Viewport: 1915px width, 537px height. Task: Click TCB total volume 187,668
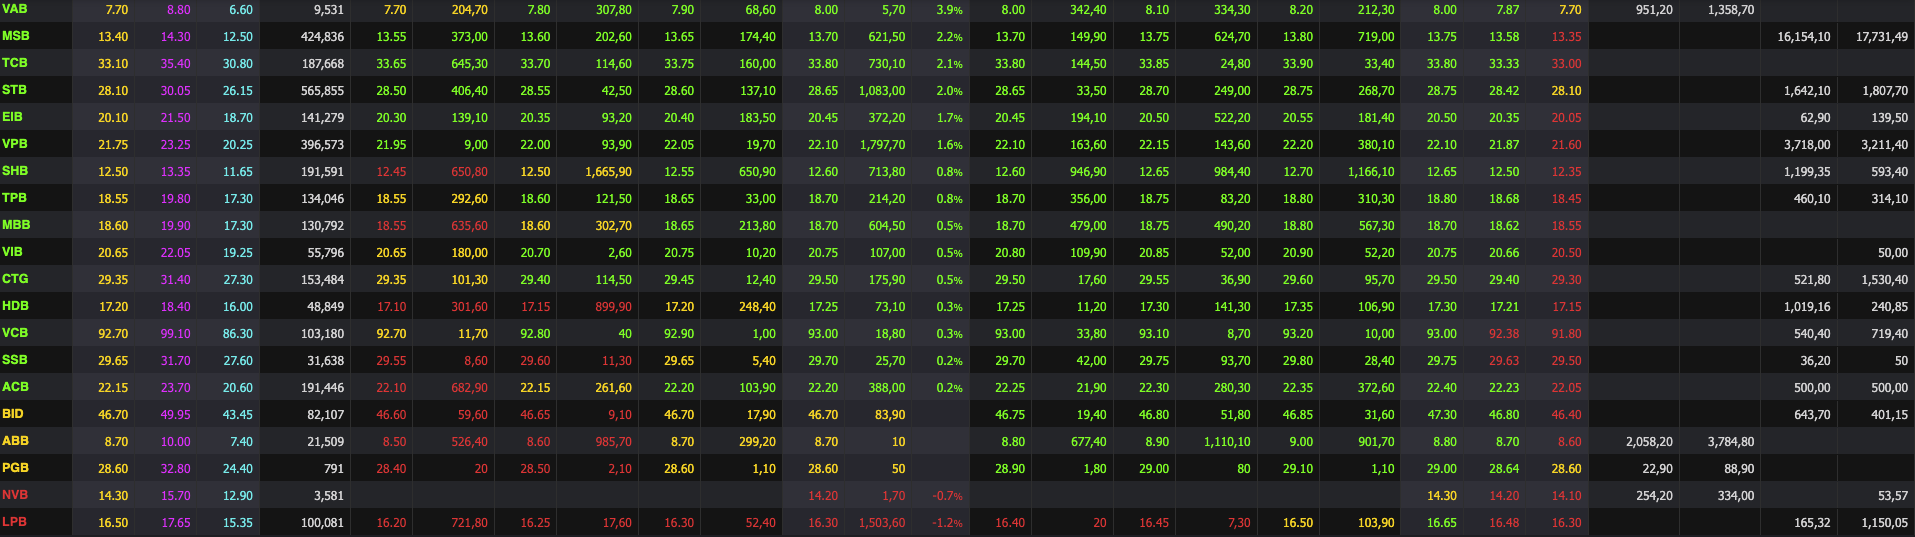click(322, 64)
